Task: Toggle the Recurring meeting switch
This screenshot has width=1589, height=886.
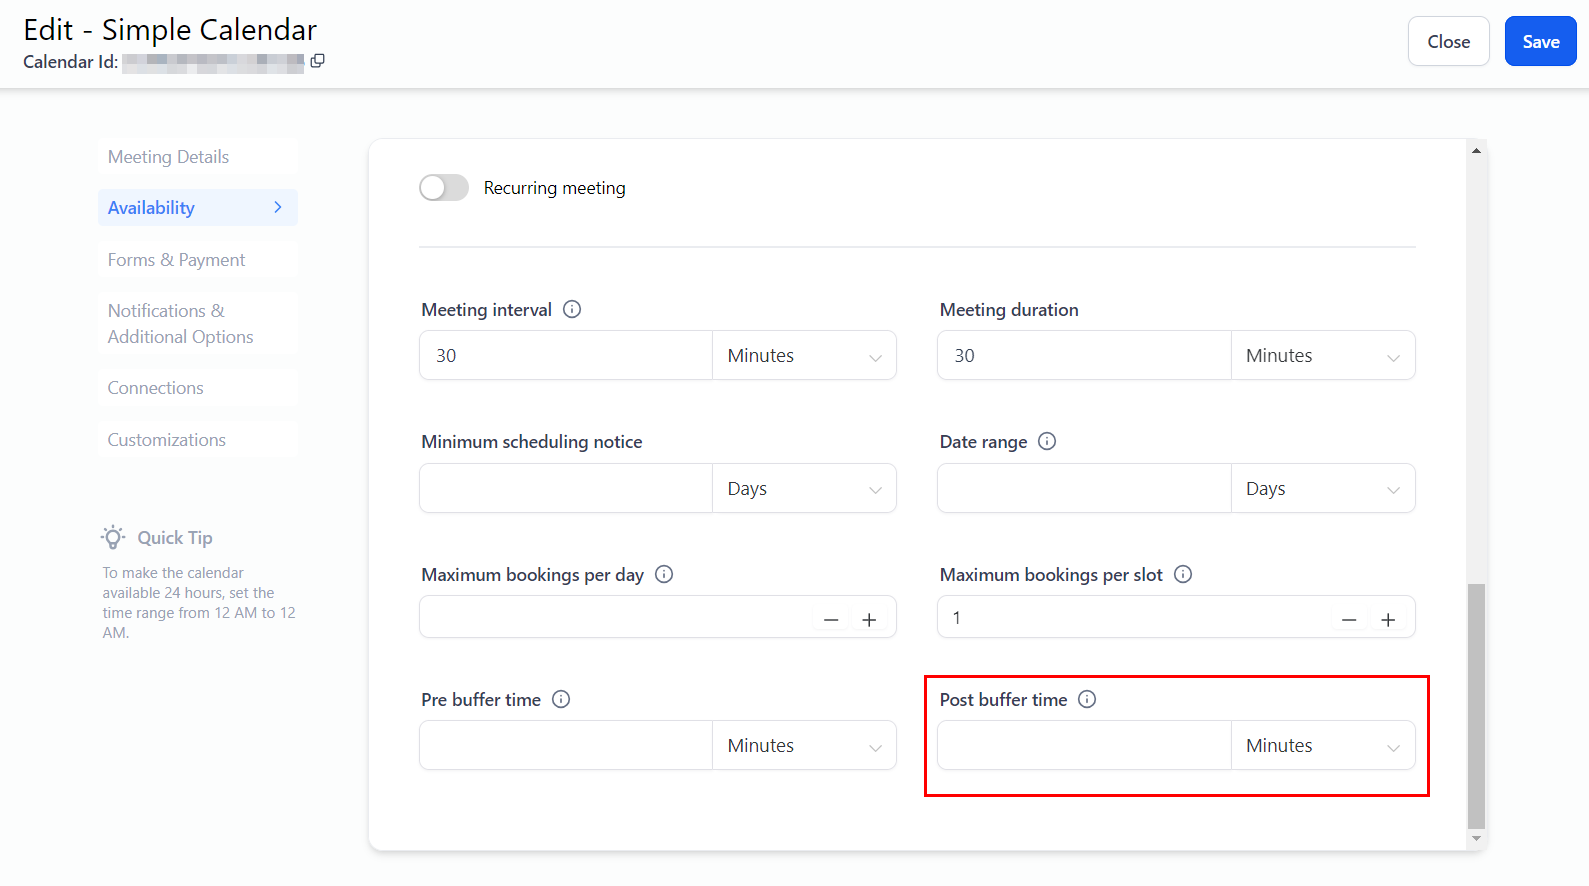Action: [444, 188]
